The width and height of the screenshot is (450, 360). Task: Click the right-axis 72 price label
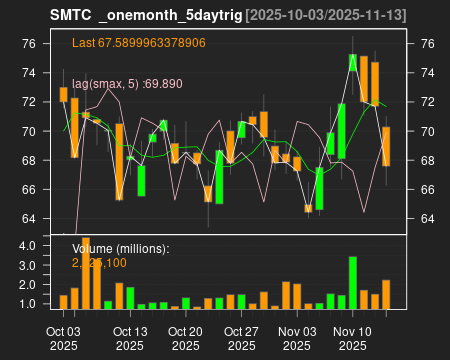coord(428,102)
